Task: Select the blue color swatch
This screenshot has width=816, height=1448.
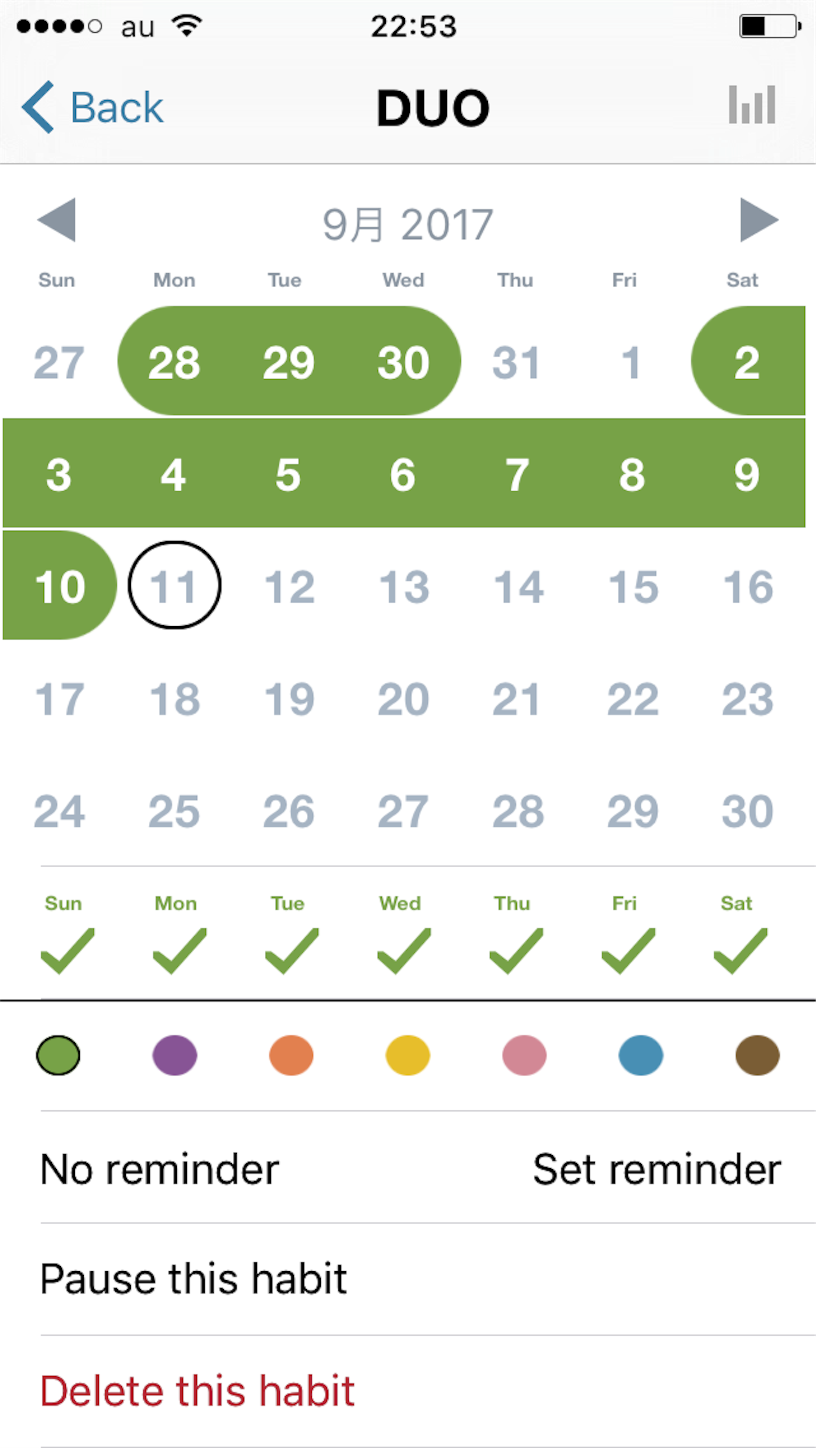Action: 641,1055
